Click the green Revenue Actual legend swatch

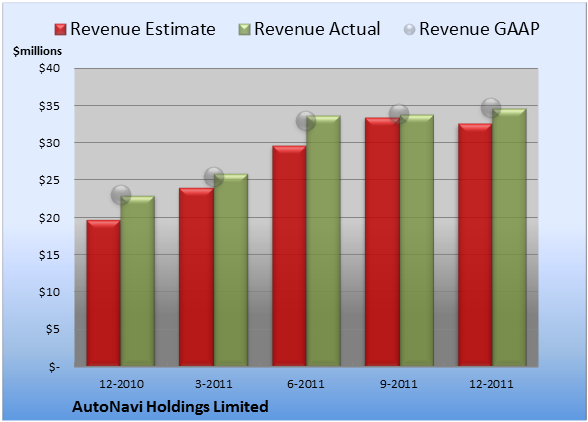(244, 30)
